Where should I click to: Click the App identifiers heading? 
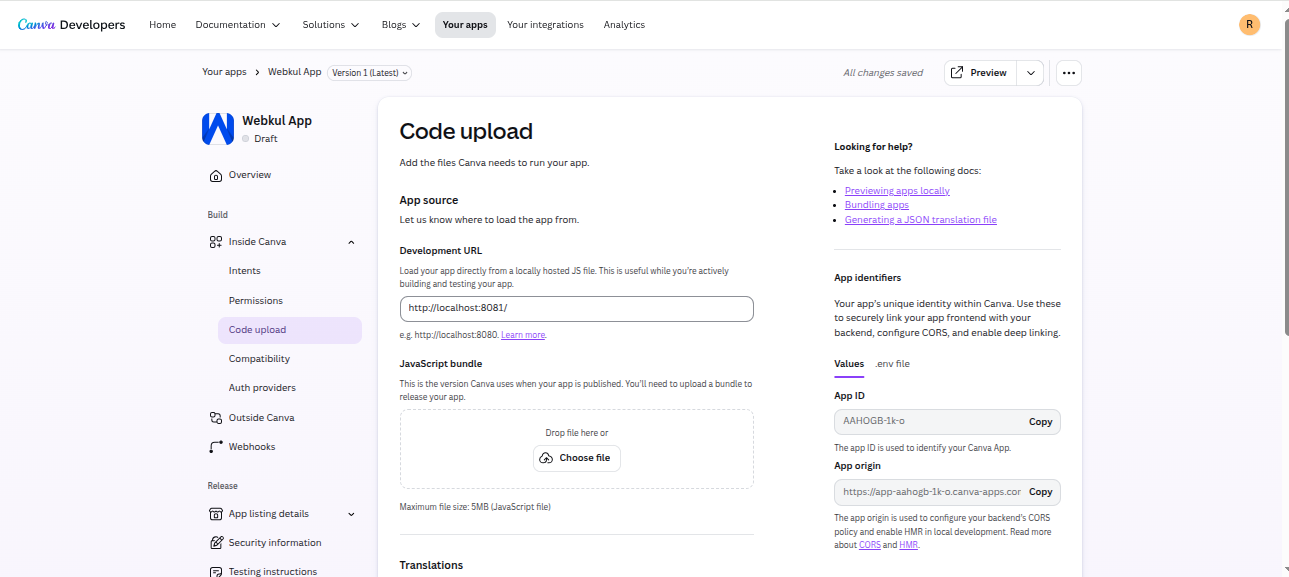[868, 278]
